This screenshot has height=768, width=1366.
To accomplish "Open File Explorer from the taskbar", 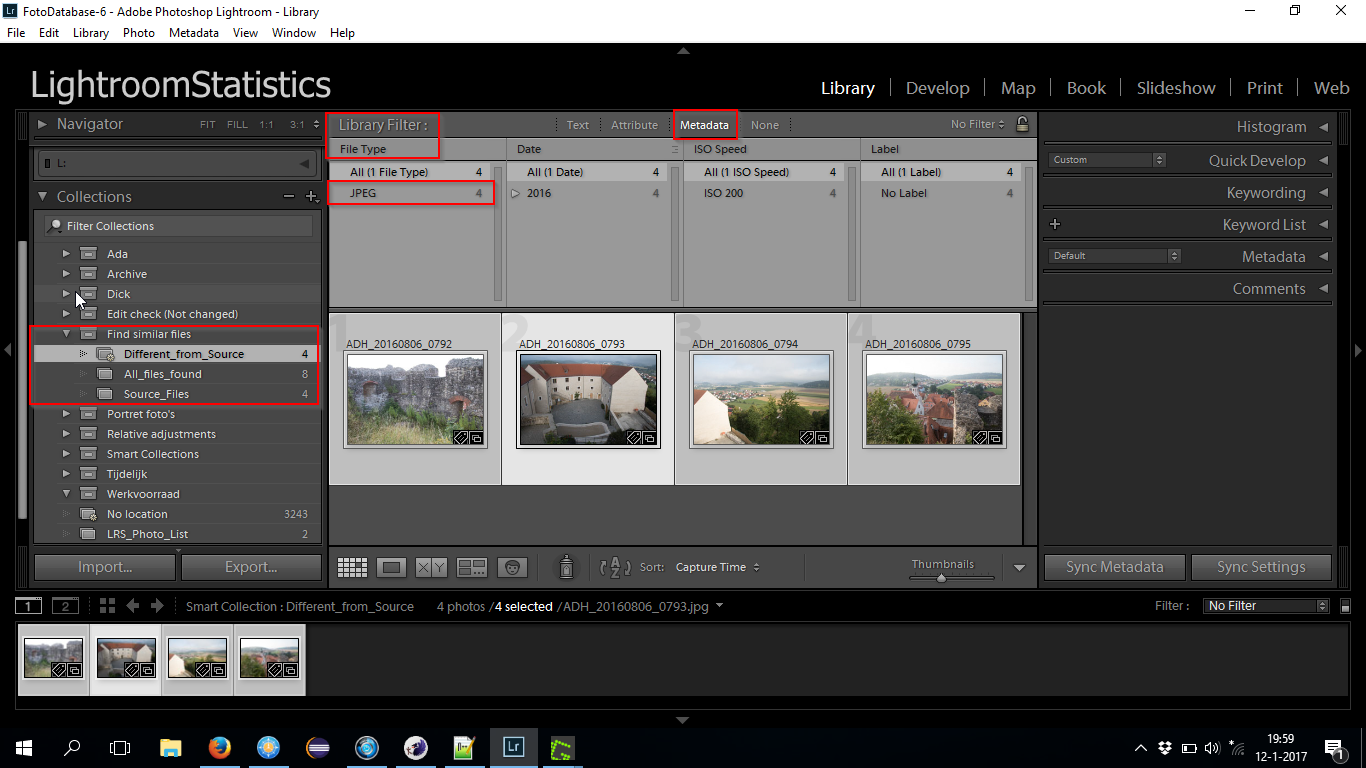I will point(171,747).
